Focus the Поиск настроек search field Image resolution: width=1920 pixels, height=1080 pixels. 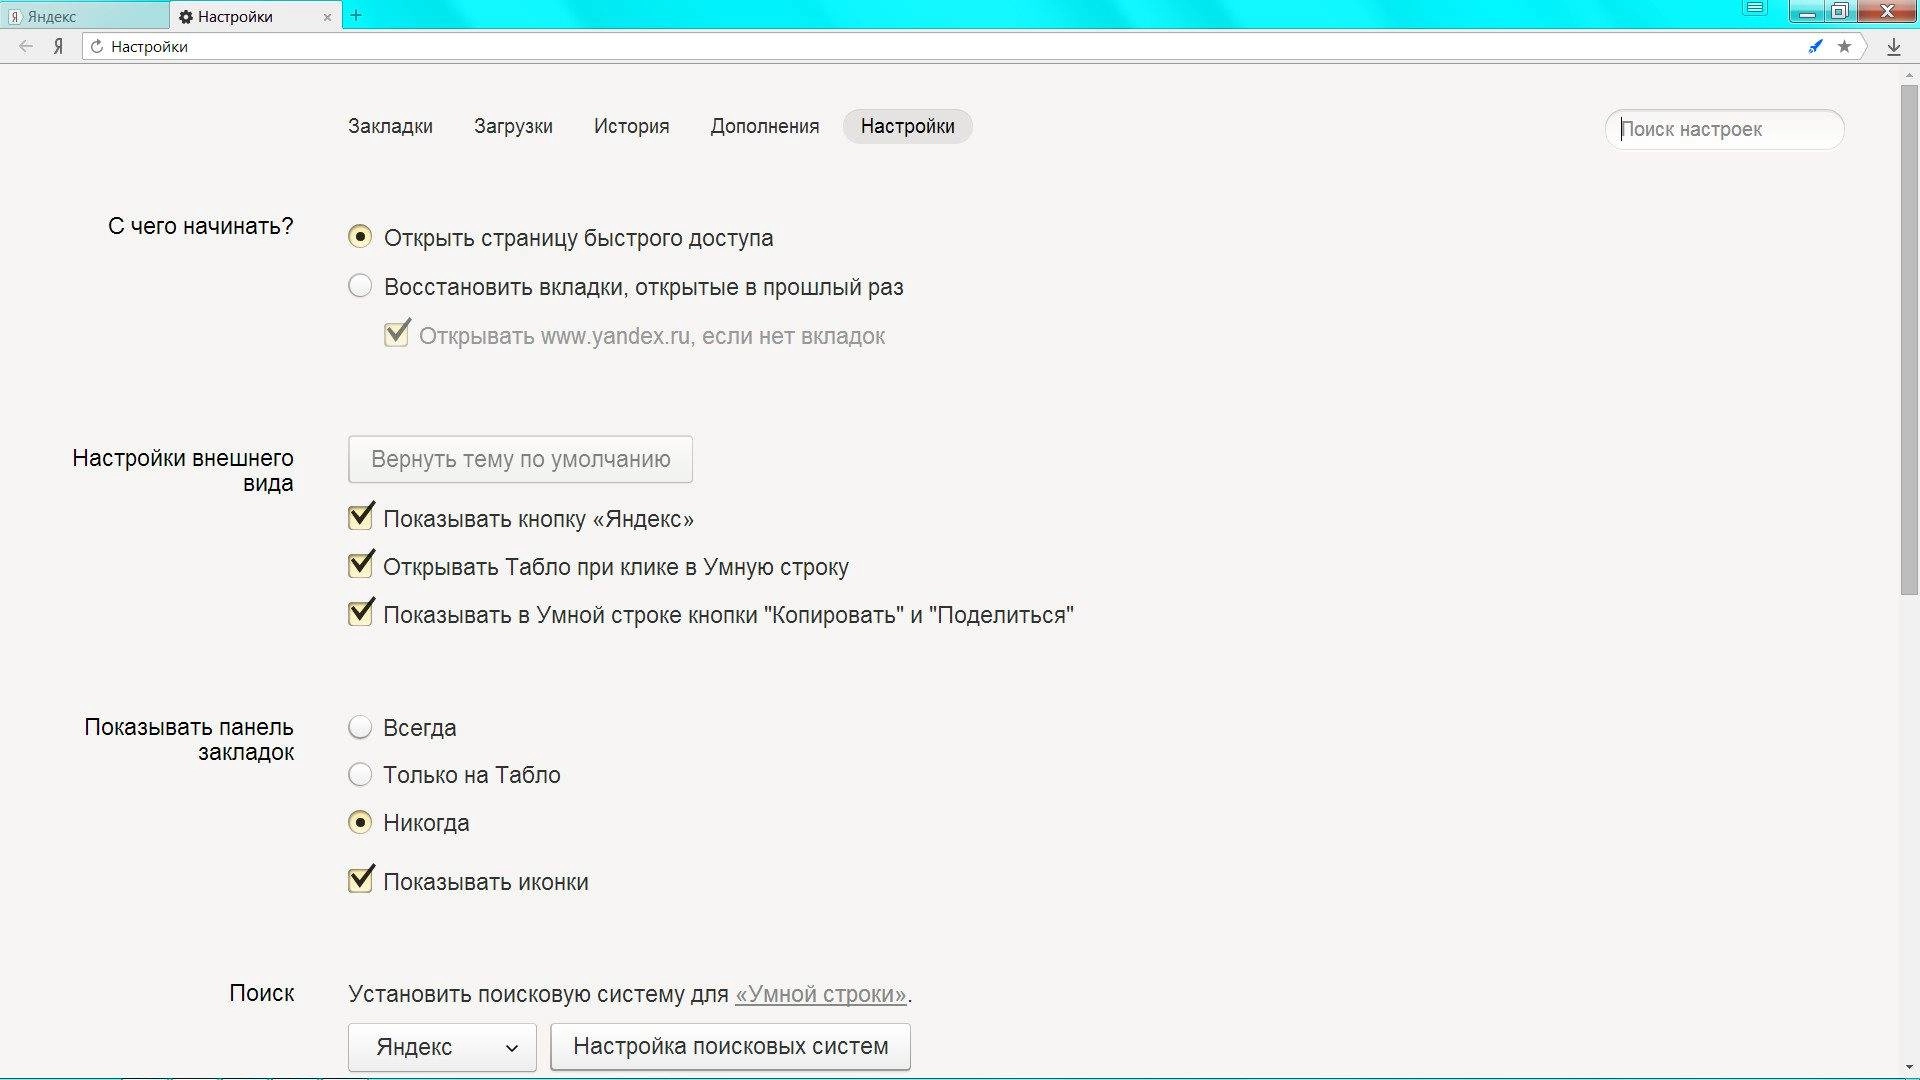pyautogui.click(x=1724, y=129)
